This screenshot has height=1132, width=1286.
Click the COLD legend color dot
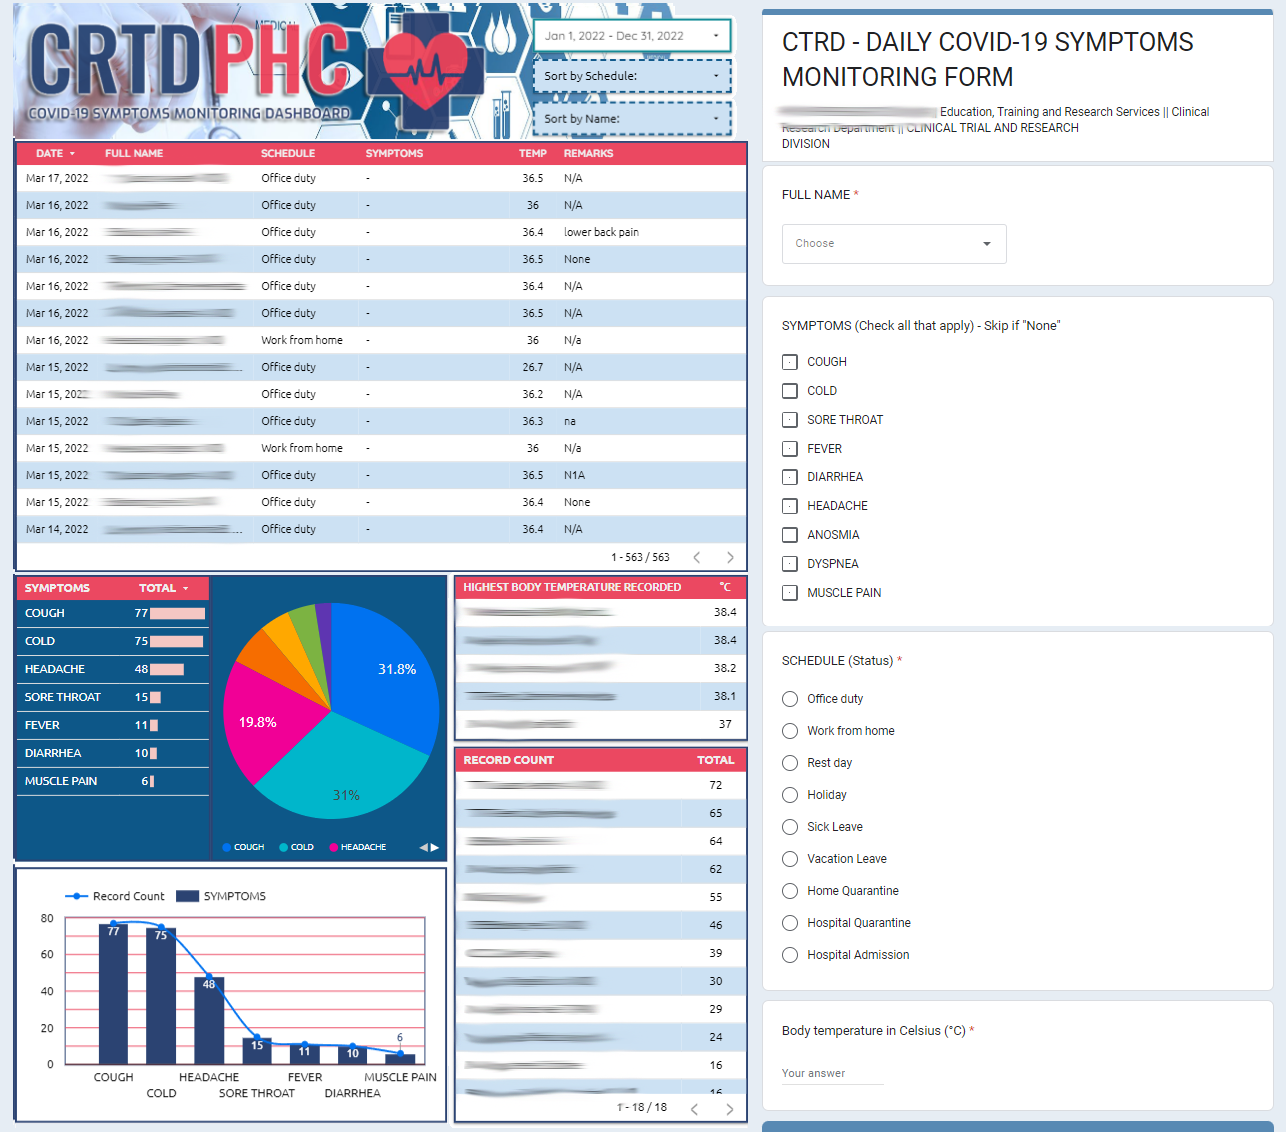tap(284, 847)
